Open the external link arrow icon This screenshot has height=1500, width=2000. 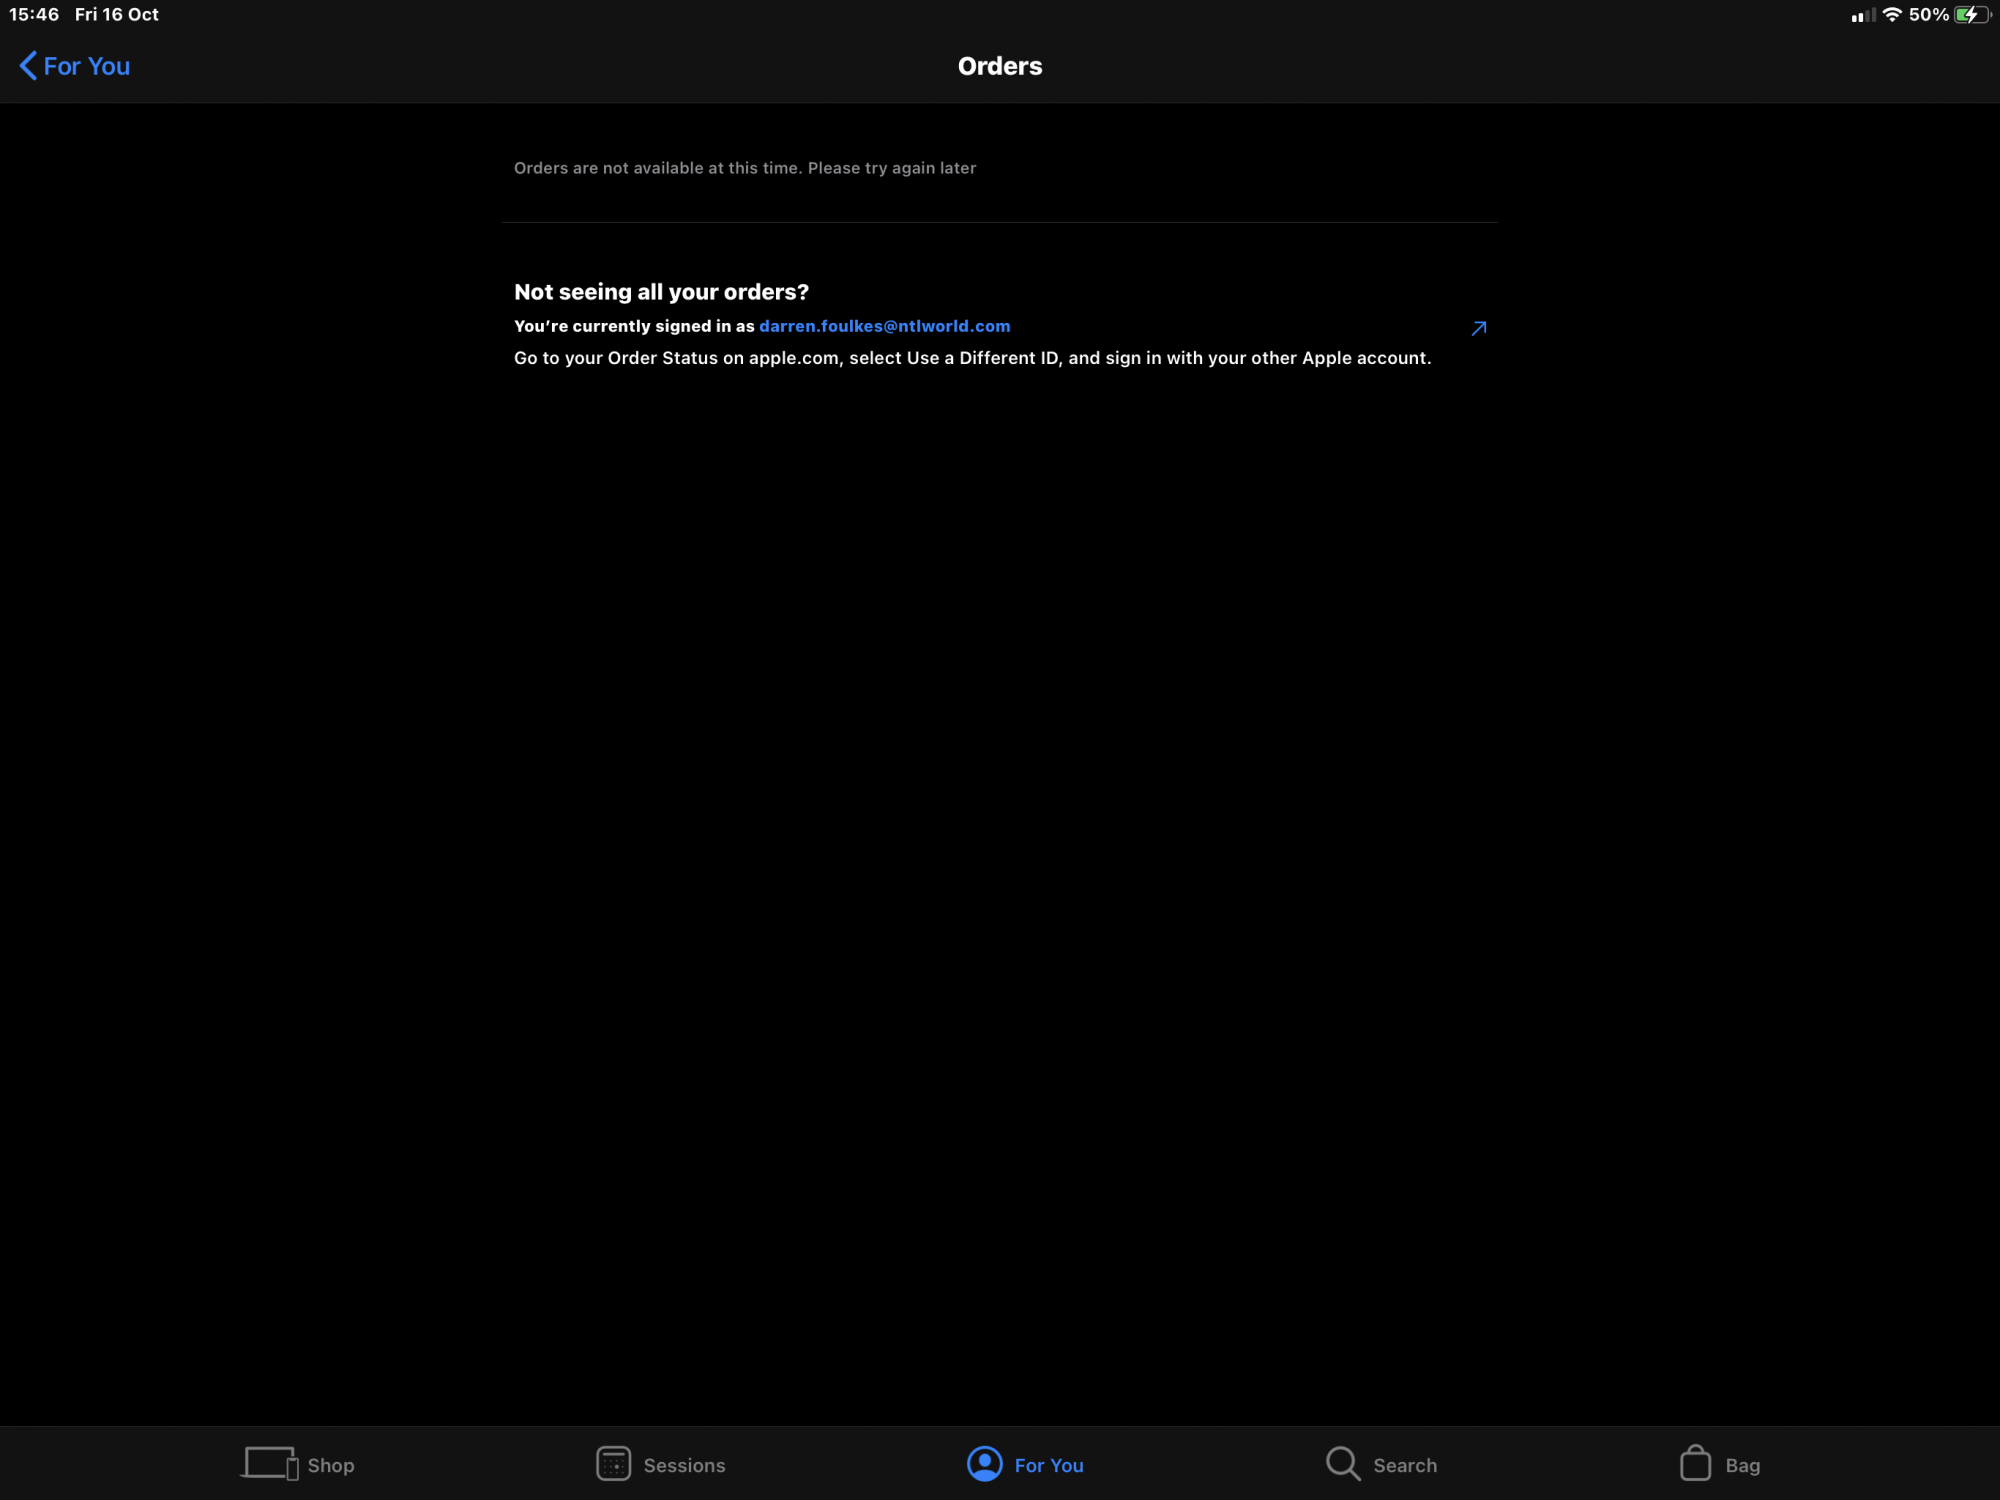pos(1479,328)
